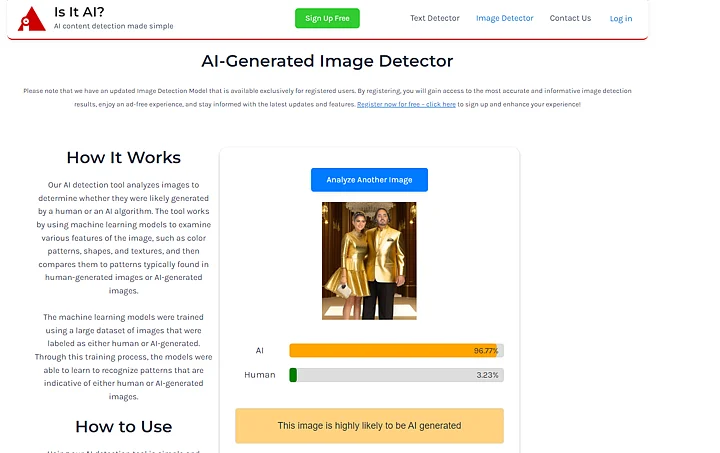The width and height of the screenshot is (720, 453).
Task: Click the red triangle site logo
Action: point(32,18)
